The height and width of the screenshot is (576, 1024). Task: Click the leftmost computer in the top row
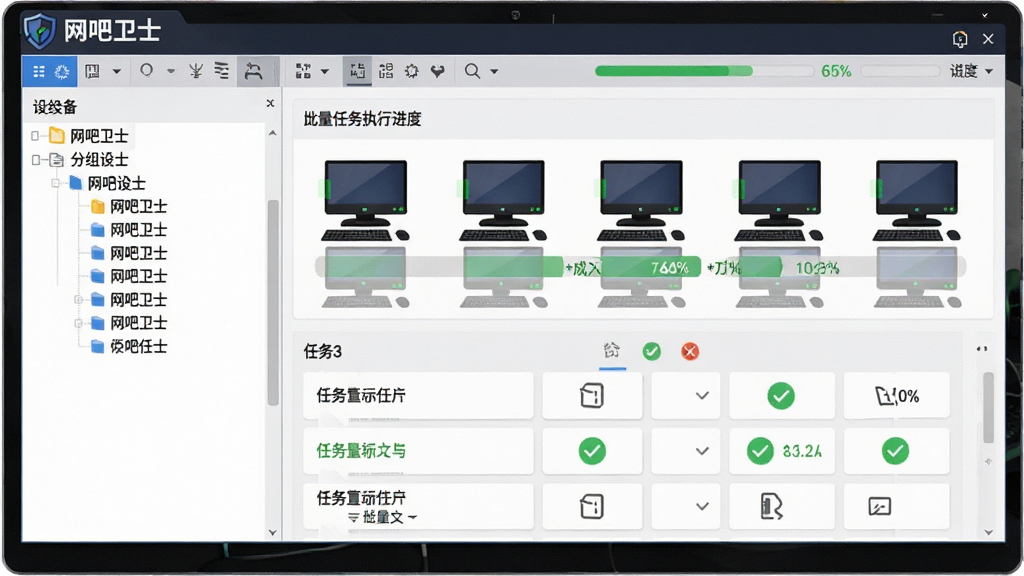[366, 200]
